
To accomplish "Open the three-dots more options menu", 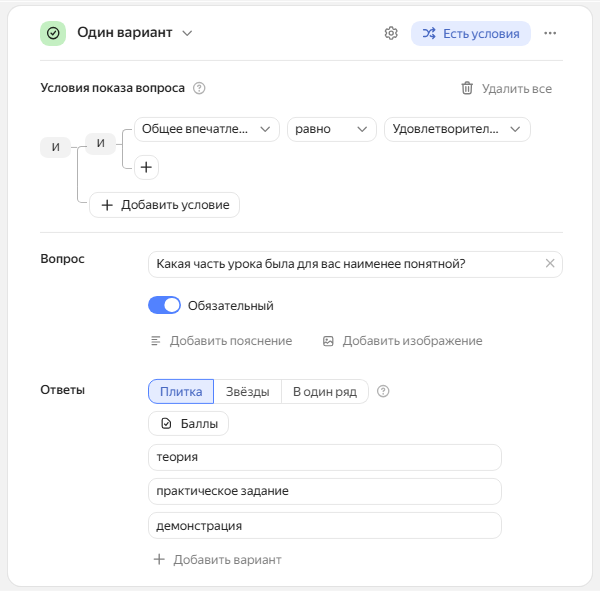I will pyautogui.click(x=550, y=33).
